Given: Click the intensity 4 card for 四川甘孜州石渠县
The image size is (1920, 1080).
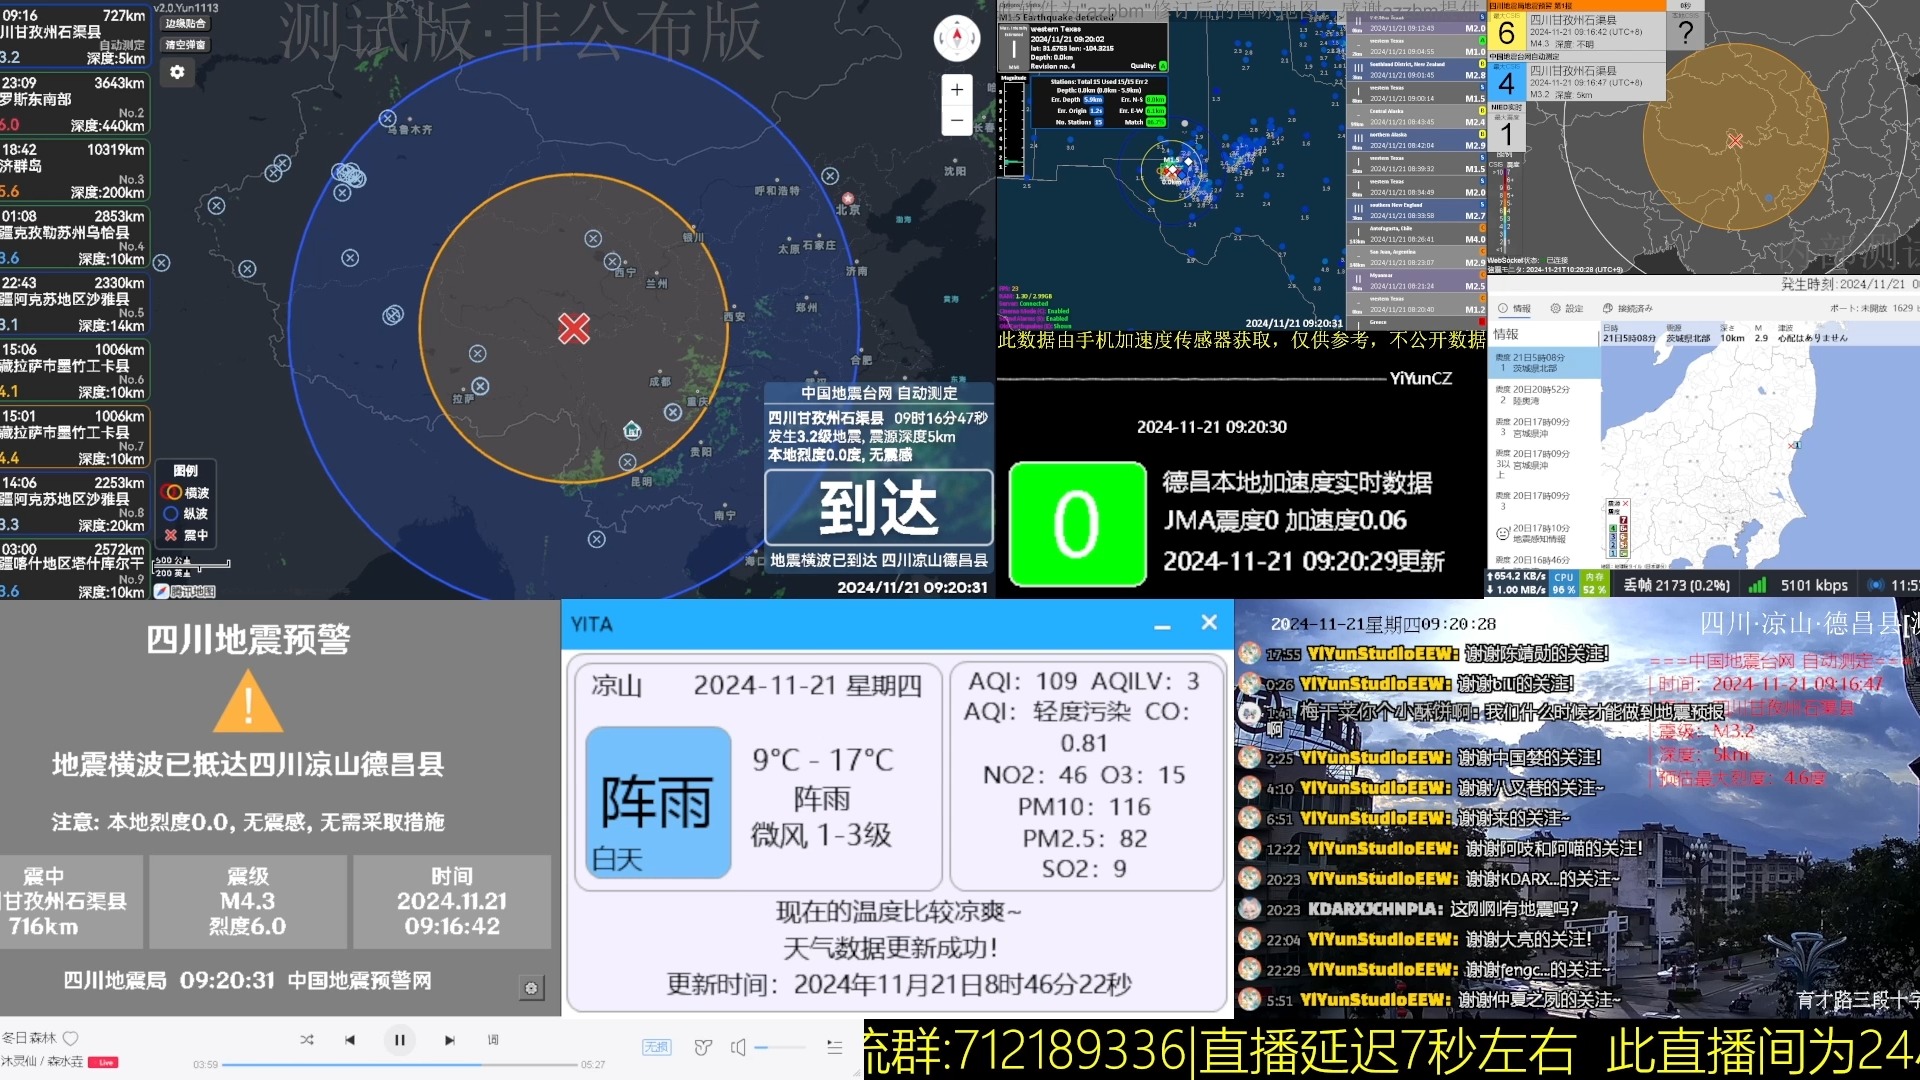Looking at the screenshot, I should (1577, 82).
